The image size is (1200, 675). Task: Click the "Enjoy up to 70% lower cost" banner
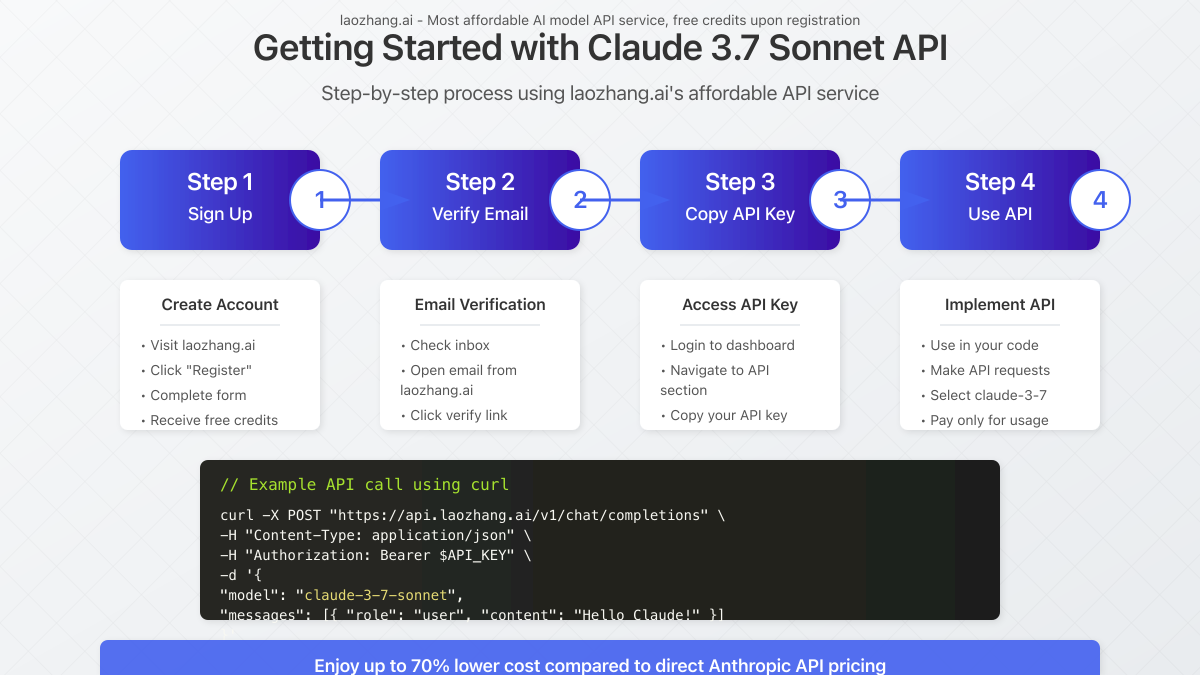pos(600,658)
